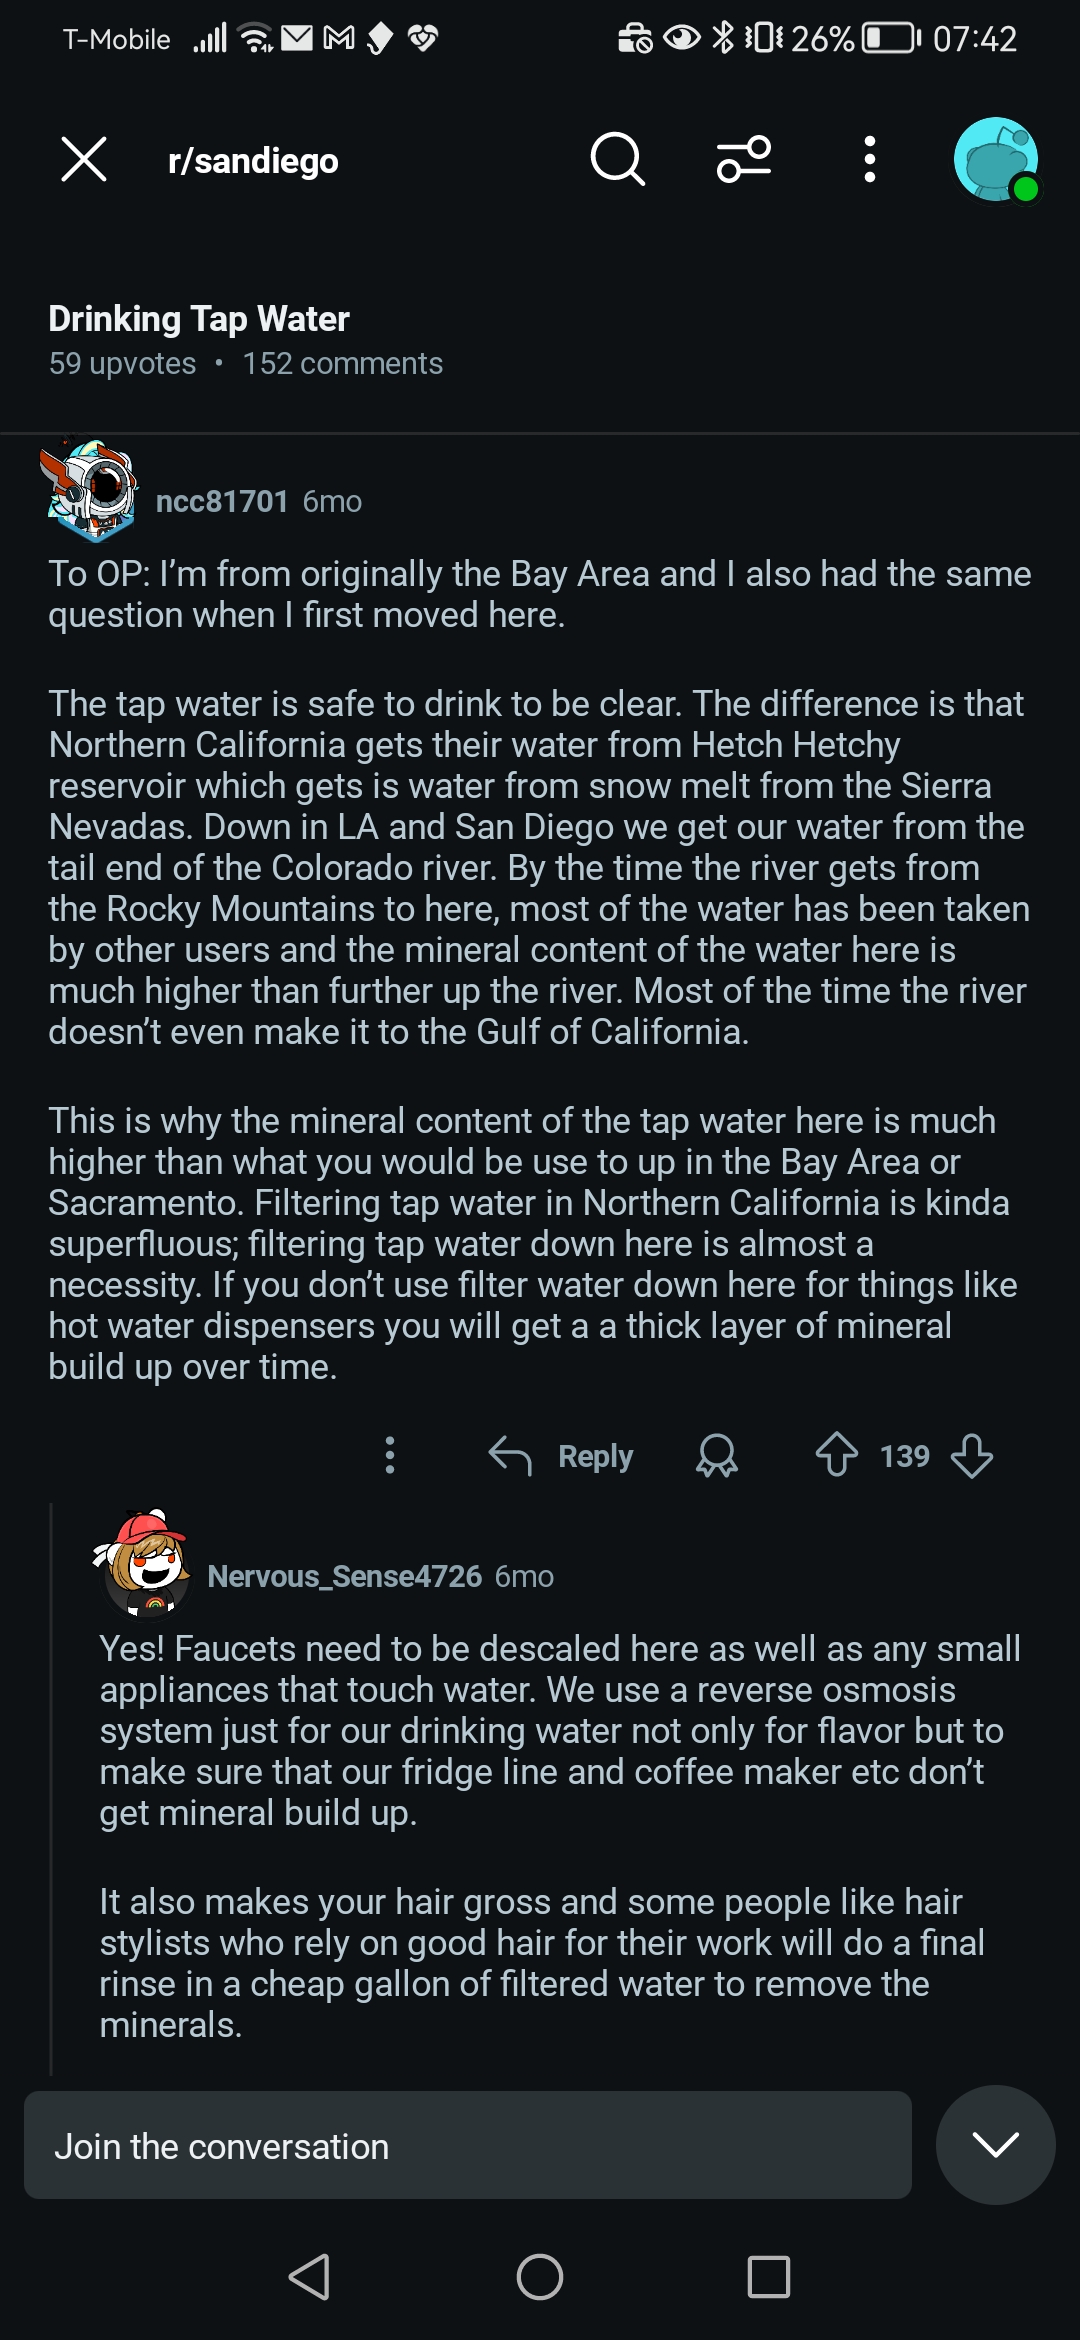The image size is (1080, 2340).
Task: Open Android recent apps overview
Action: tap(768, 2277)
